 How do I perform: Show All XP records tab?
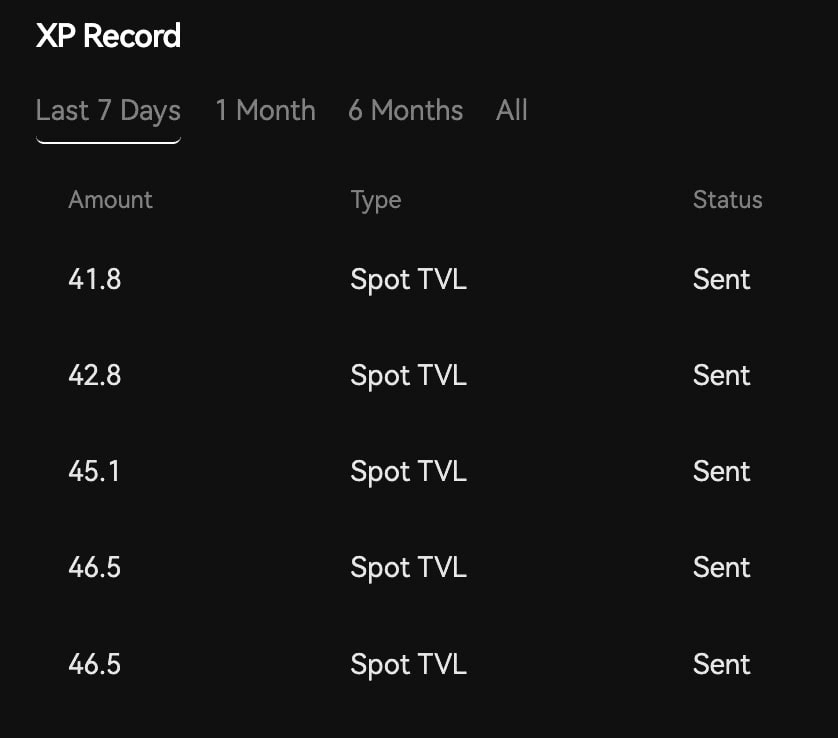tap(511, 111)
